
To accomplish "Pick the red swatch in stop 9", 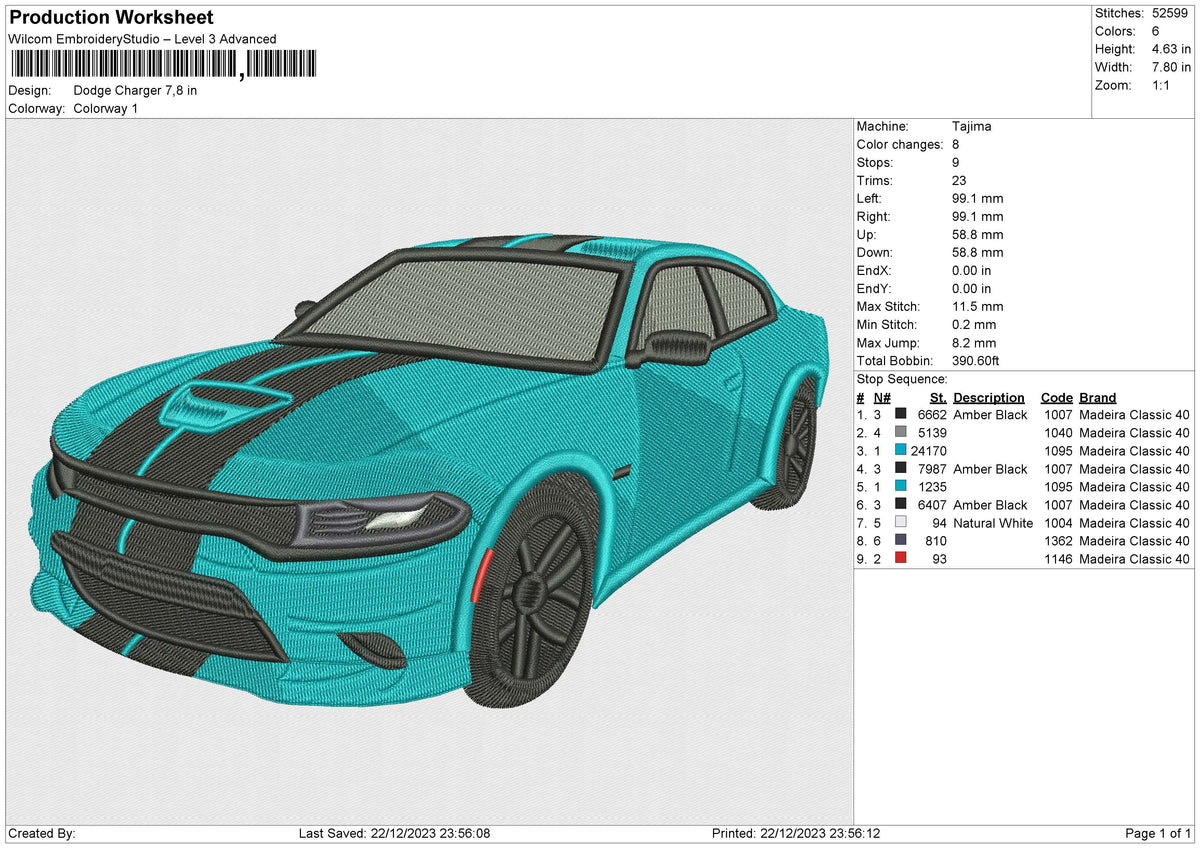I will 901,559.
